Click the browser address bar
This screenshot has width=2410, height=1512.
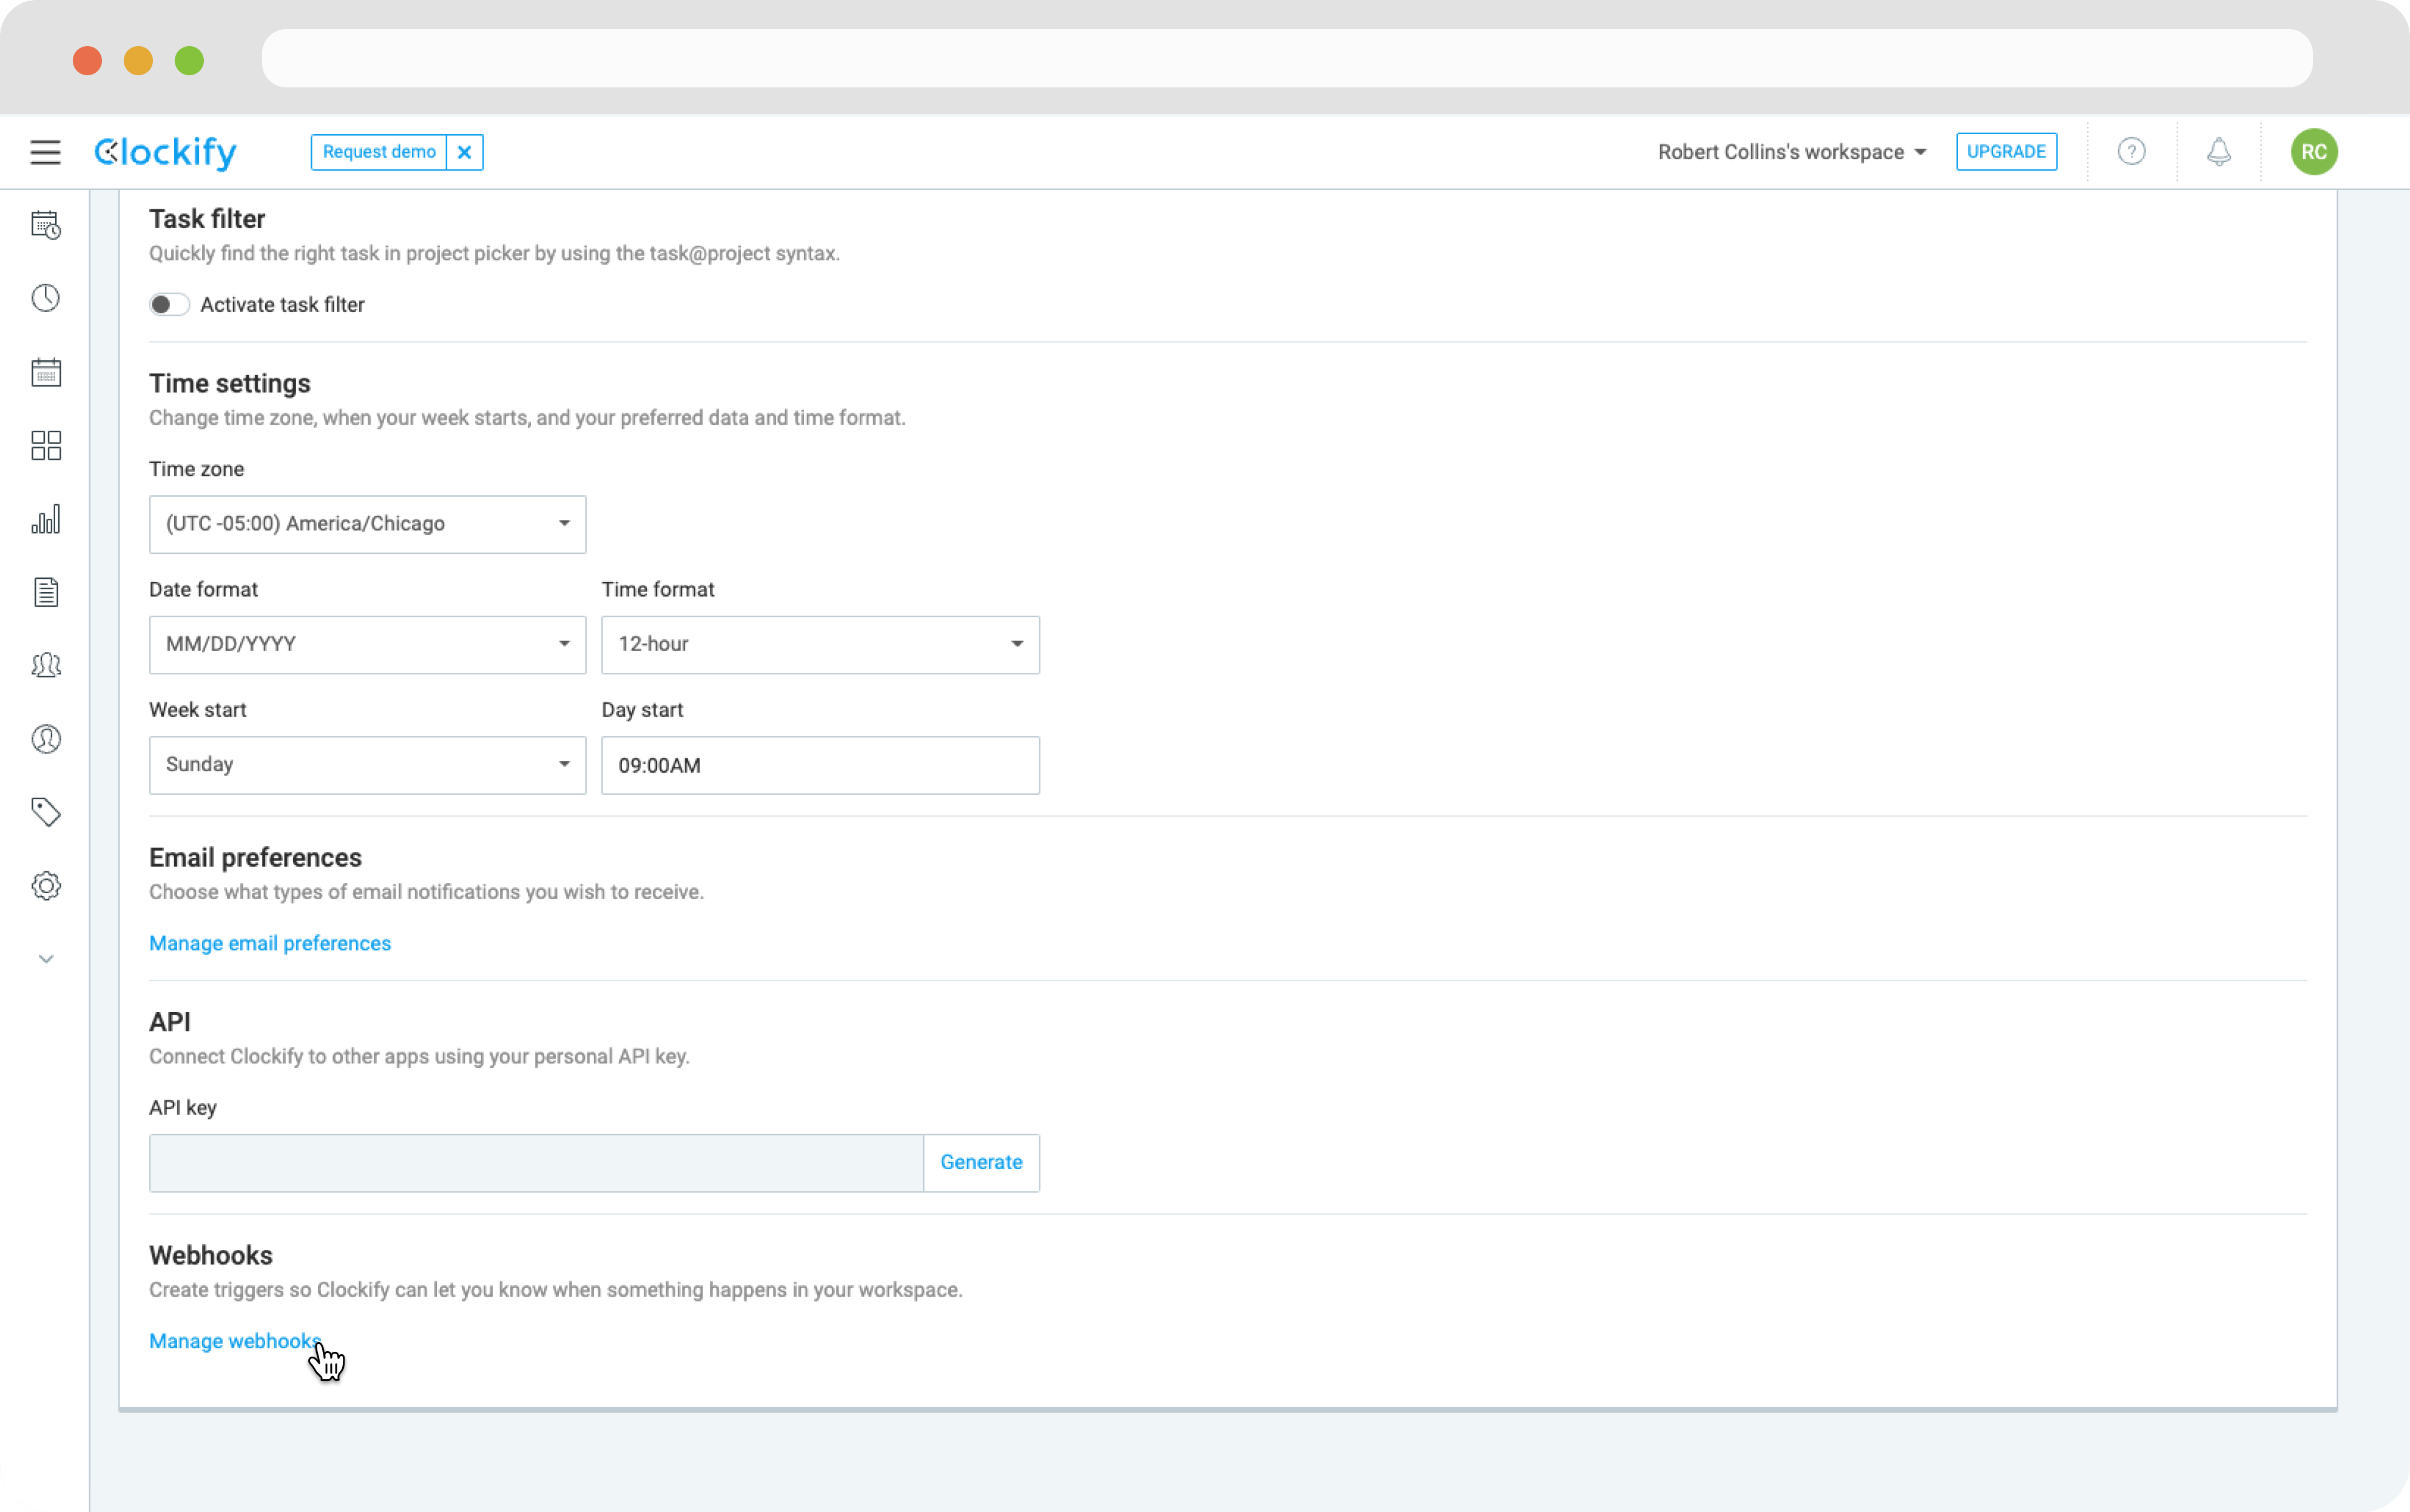(1287, 58)
